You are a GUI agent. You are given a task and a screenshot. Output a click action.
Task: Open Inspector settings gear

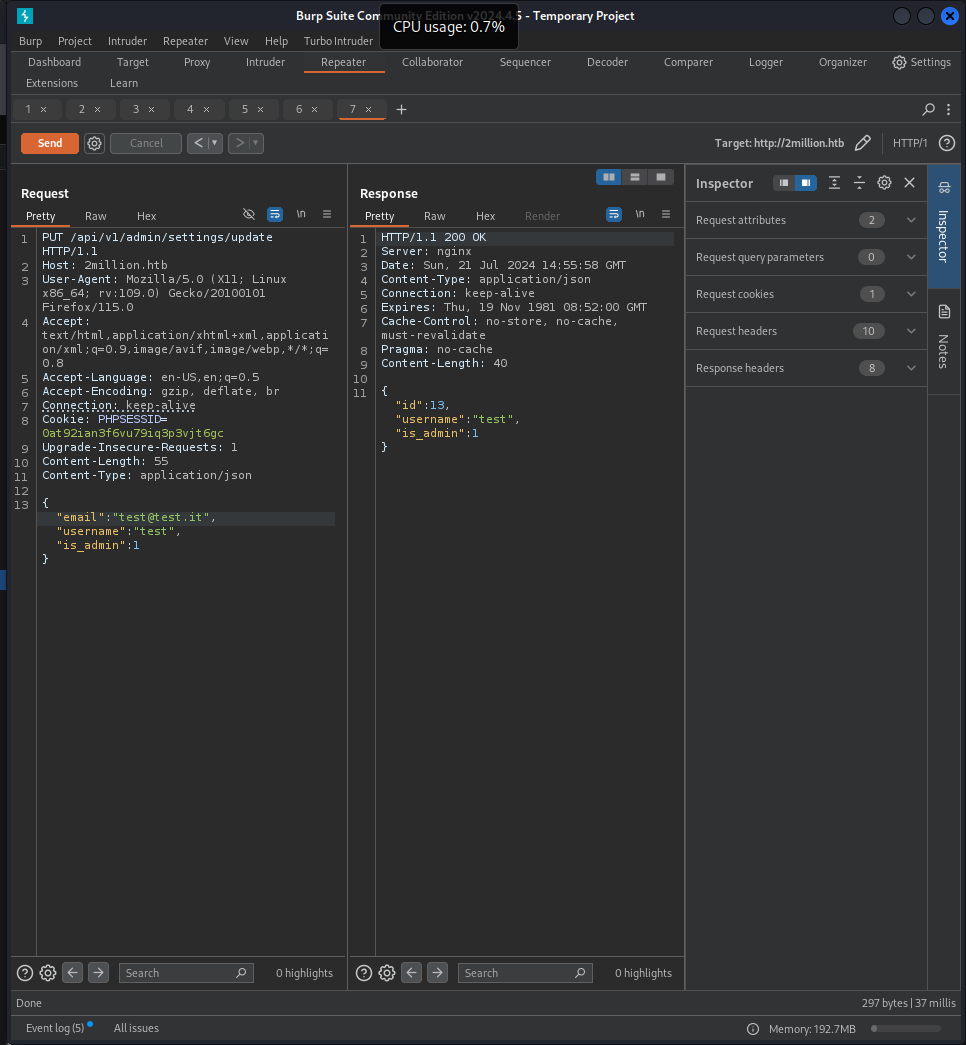tap(884, 183)
